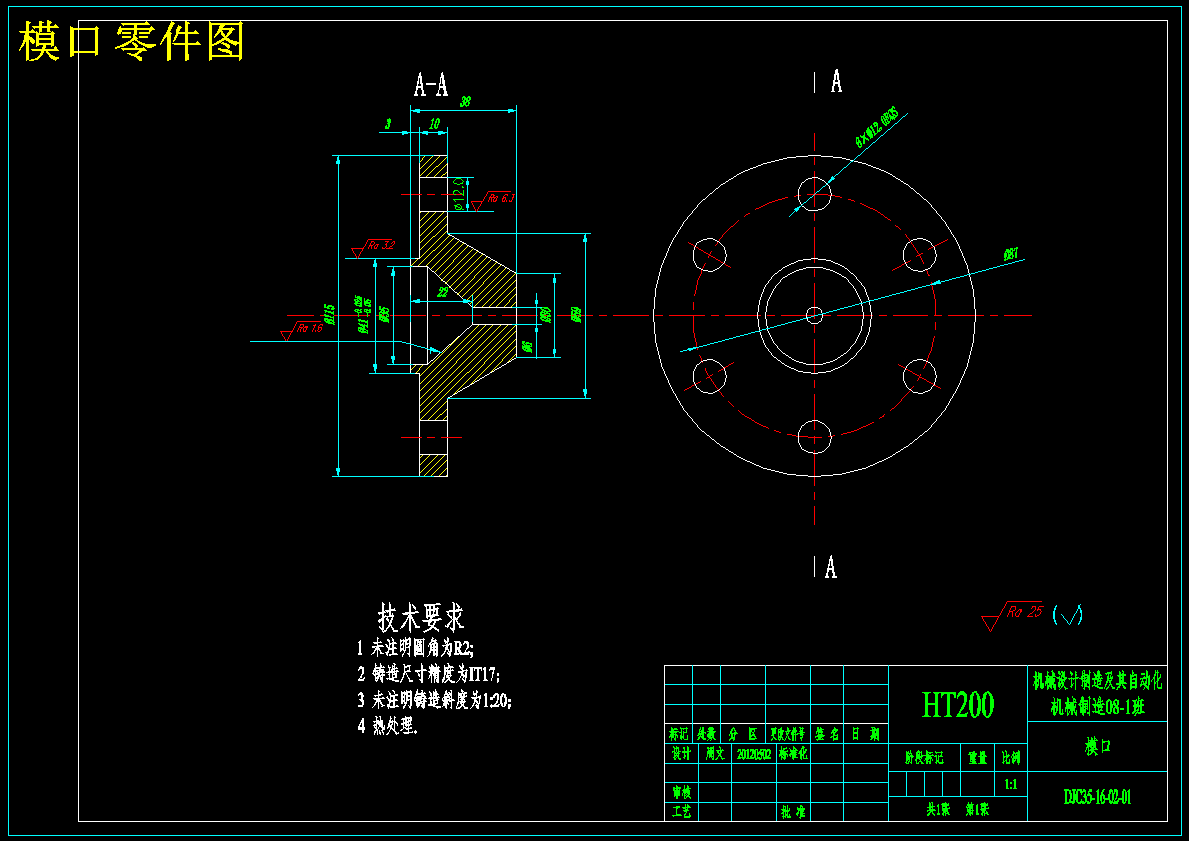Image resolution: width=1189 pixels, height=841 pixels.
Task: Select the "技术要求" heading
Action: click(422, 618)
